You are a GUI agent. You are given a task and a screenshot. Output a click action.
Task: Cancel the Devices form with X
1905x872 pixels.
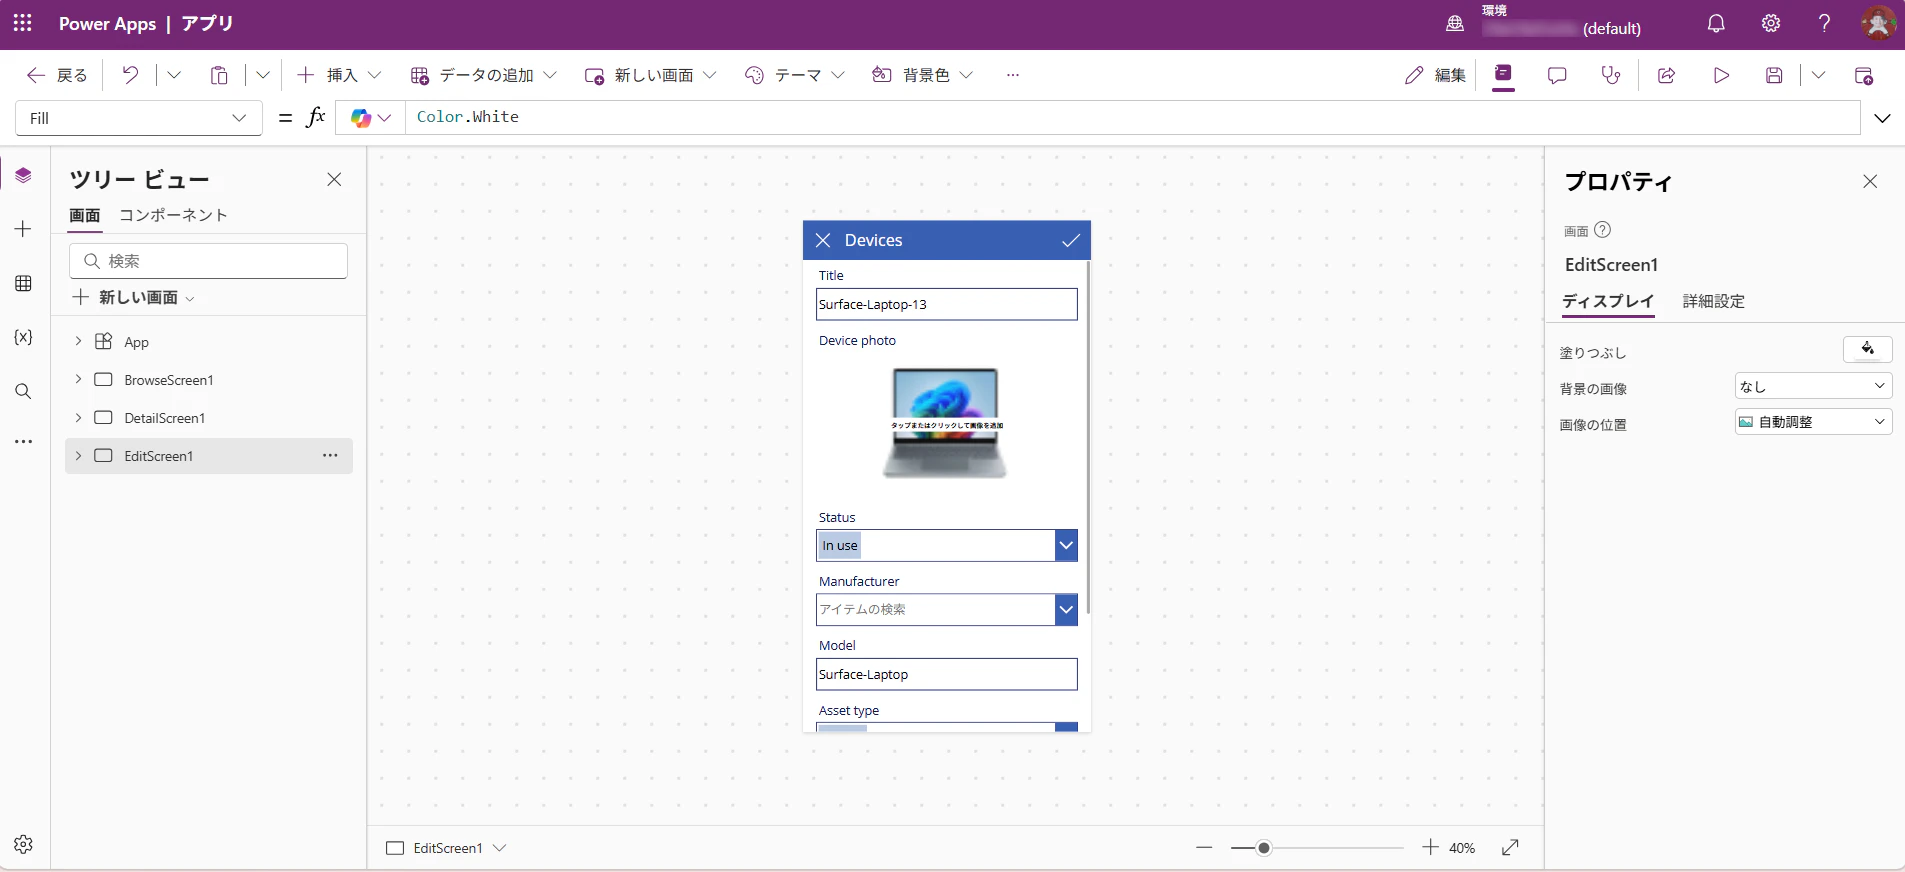[823, 240]
